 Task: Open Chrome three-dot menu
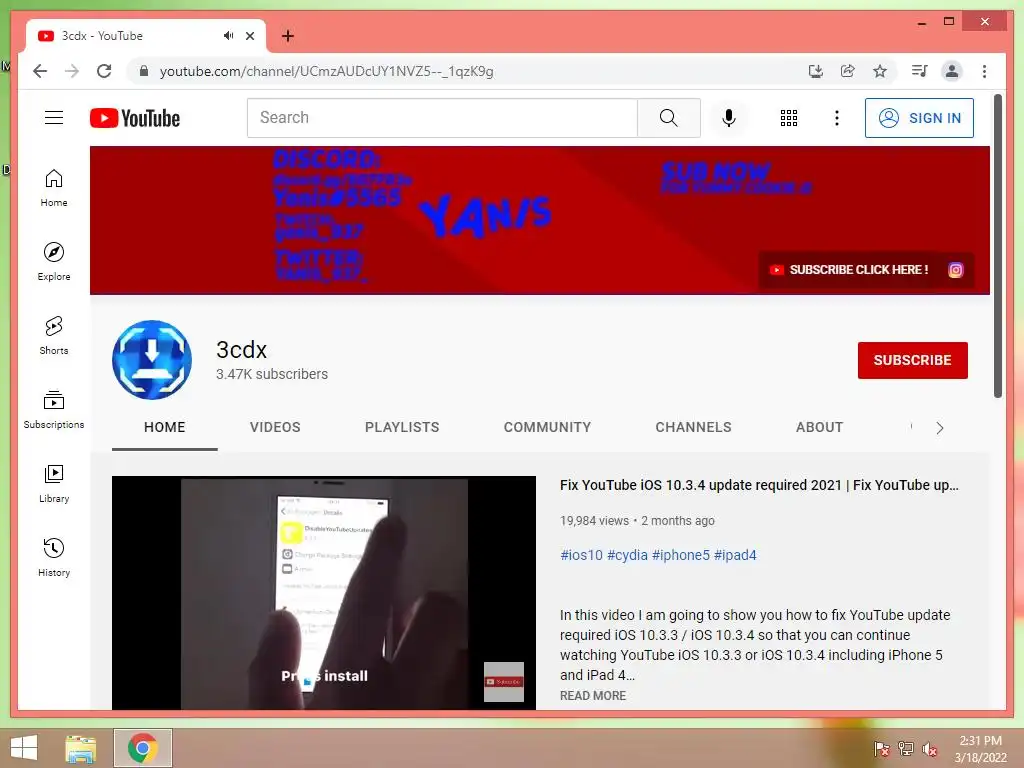coord(984,71)
